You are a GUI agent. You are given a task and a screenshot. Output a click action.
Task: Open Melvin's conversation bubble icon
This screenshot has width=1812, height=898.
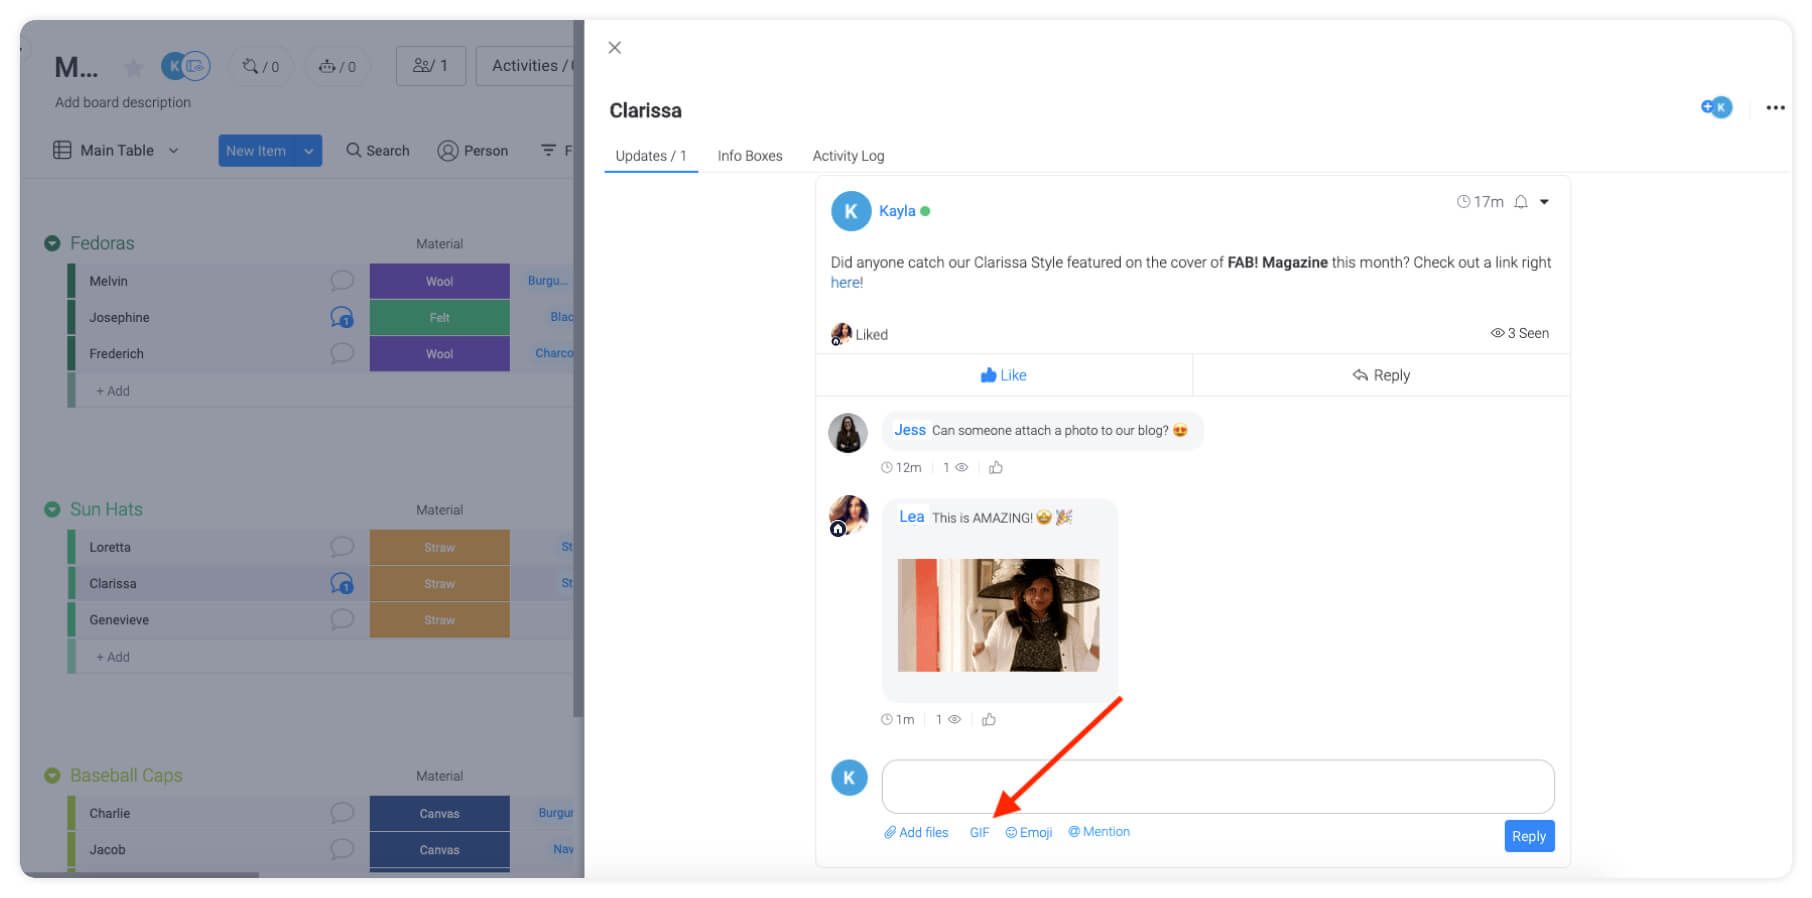coord(342,281)
